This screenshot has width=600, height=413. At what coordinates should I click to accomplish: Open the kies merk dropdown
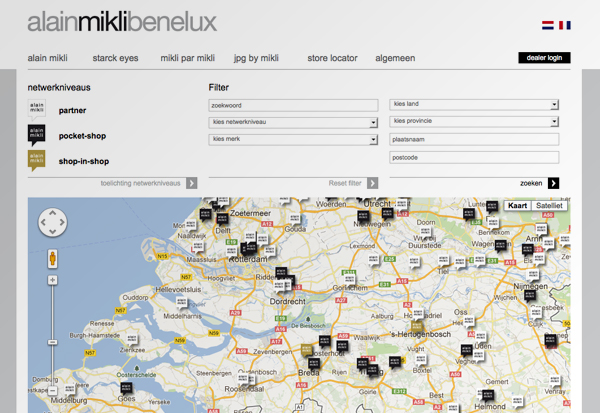point(293,139)
